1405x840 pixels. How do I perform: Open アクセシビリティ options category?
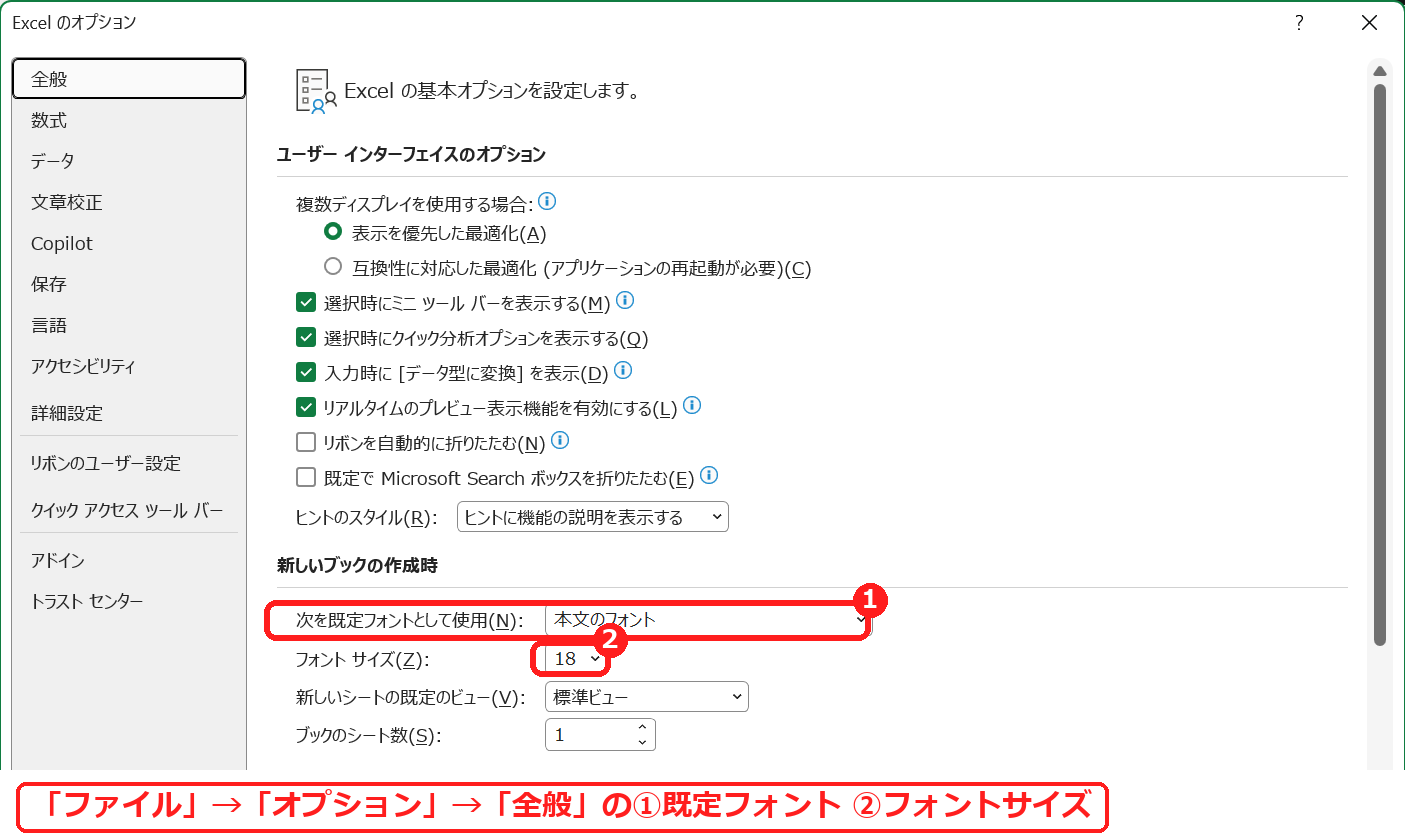pyautogui.click(x=129, y=366)
